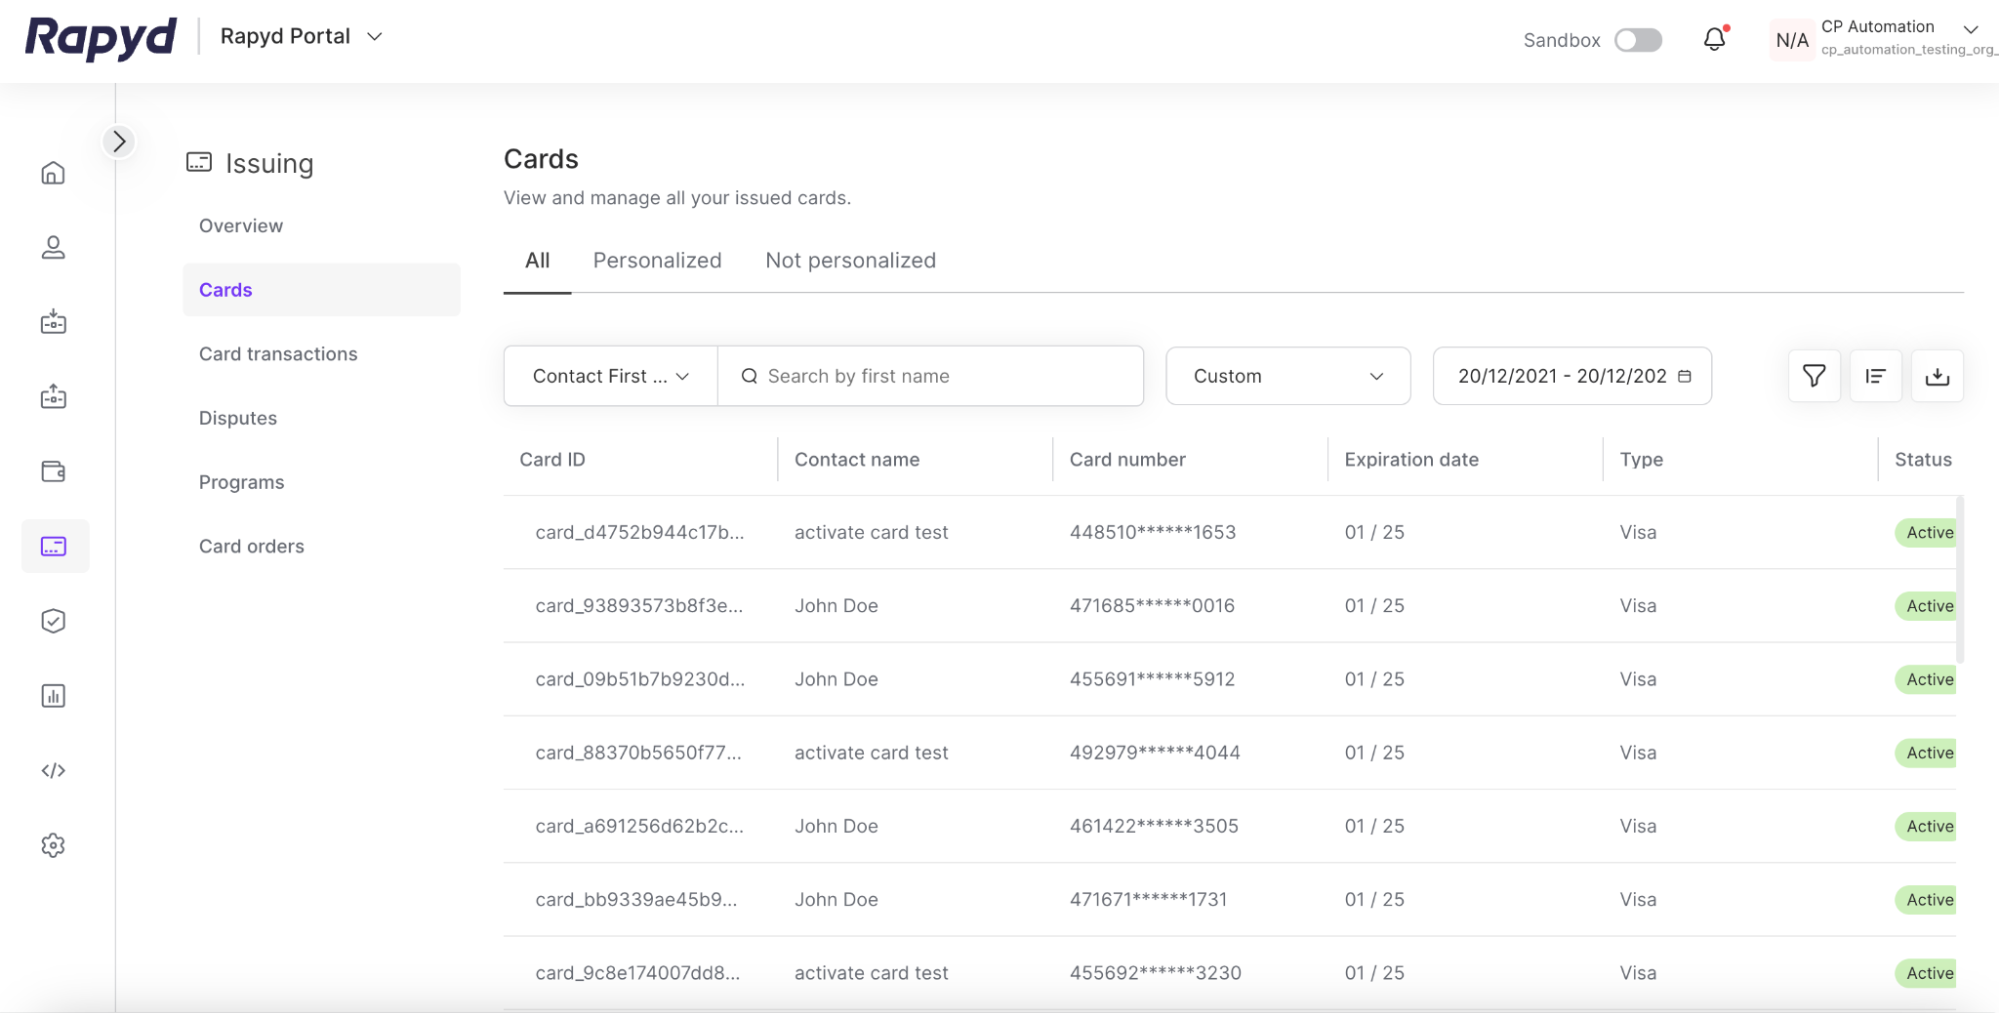This screenshot has width=1999, height=1014.
Task: Switch to the Personalized tab
Action: (657, 261)
